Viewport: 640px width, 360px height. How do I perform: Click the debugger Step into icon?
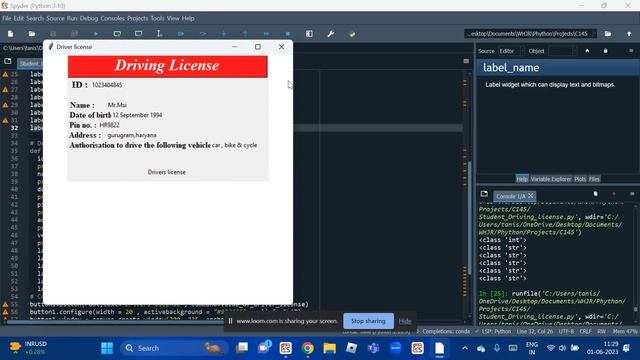tap(224, 34)
